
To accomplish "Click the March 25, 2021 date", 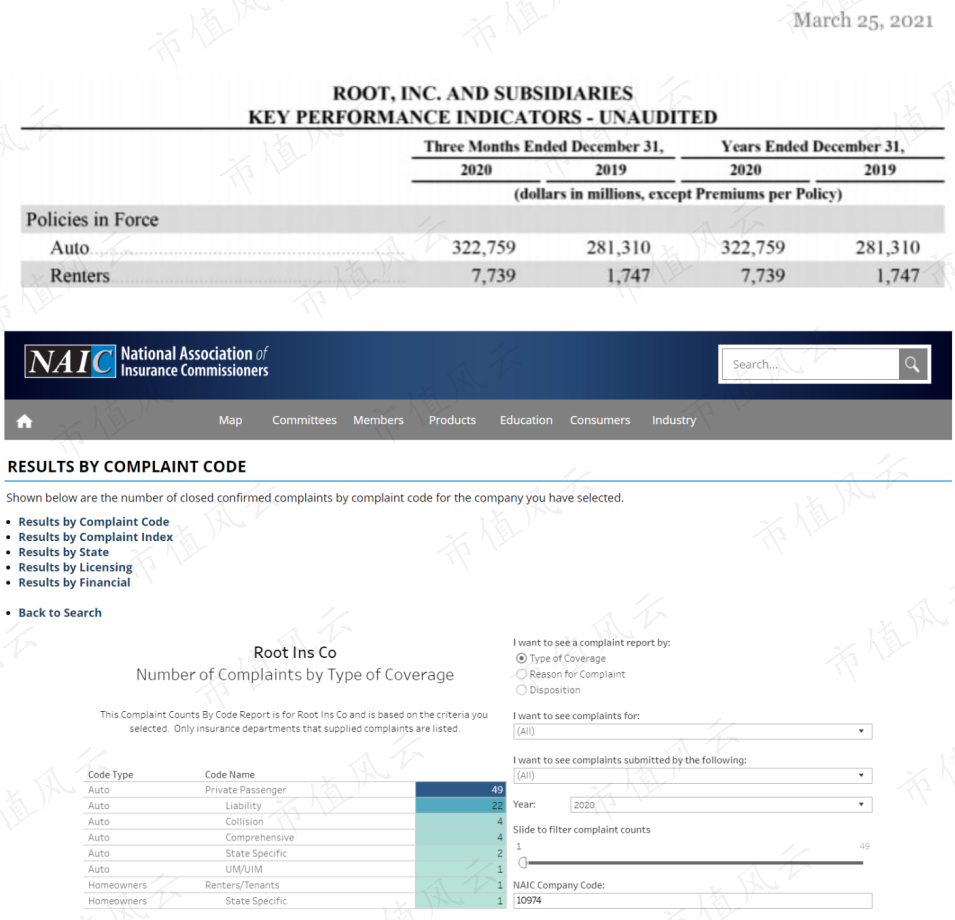I will pyautogui.click(x=863, y=21).
